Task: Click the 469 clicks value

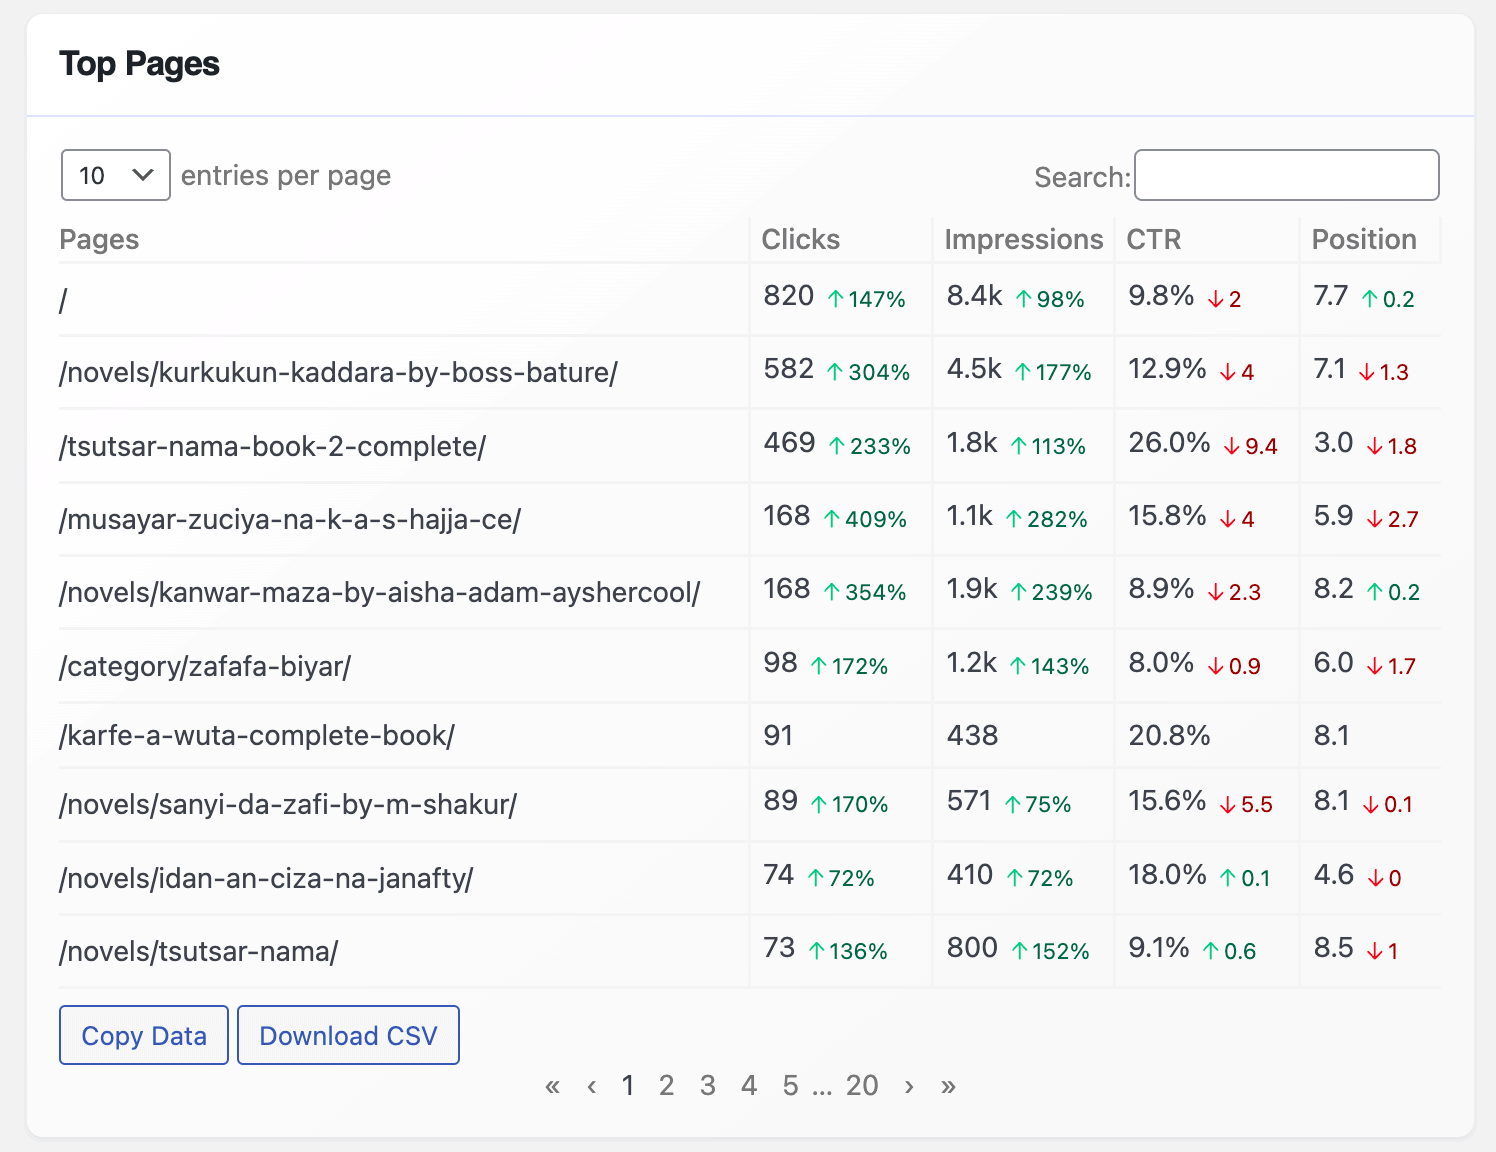Action: 790,443
